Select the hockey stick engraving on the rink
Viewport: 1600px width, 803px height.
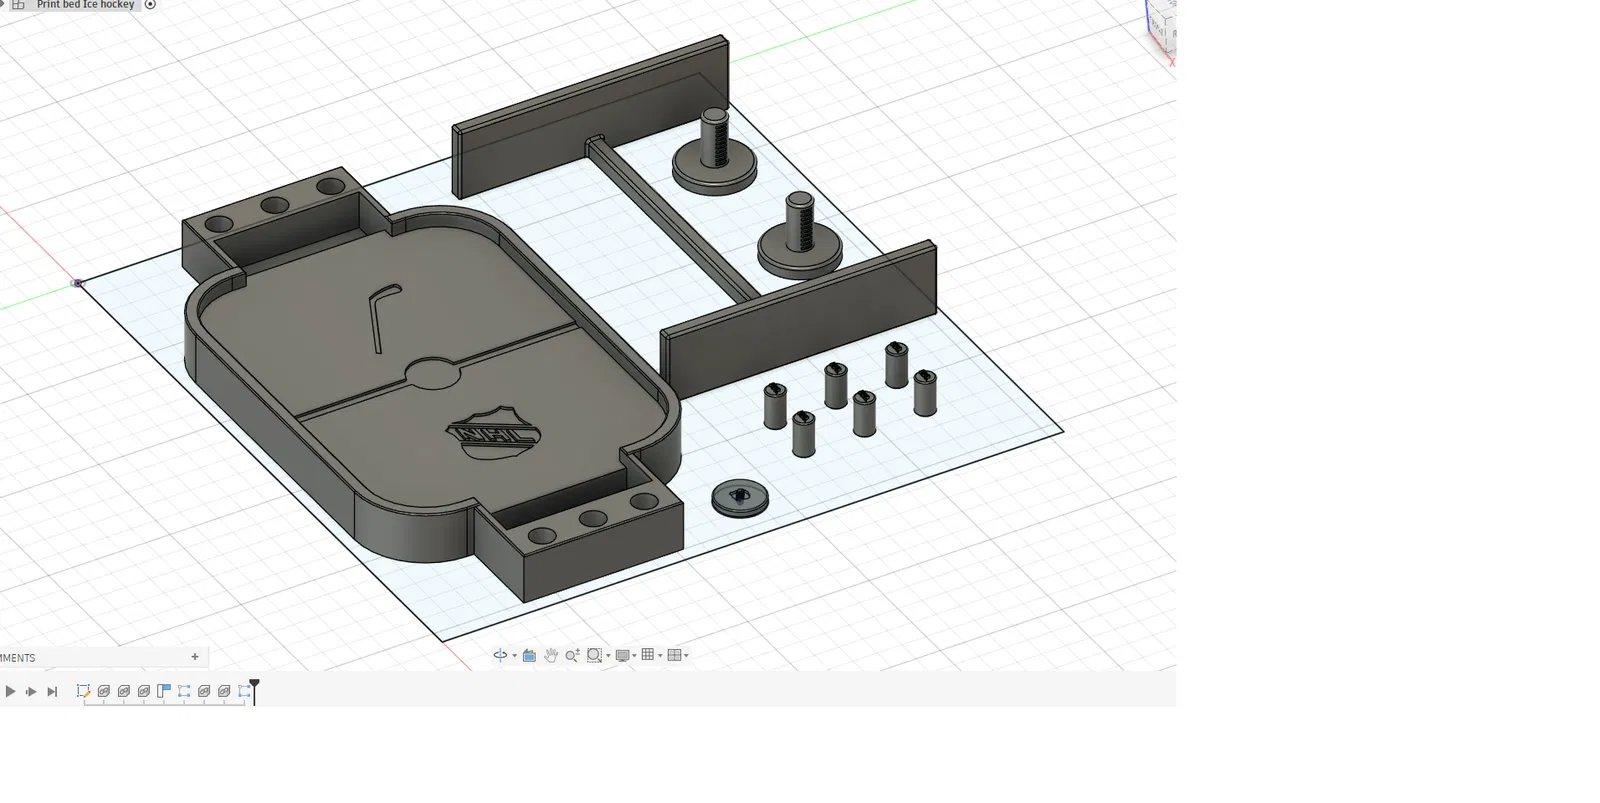point(384,318)
